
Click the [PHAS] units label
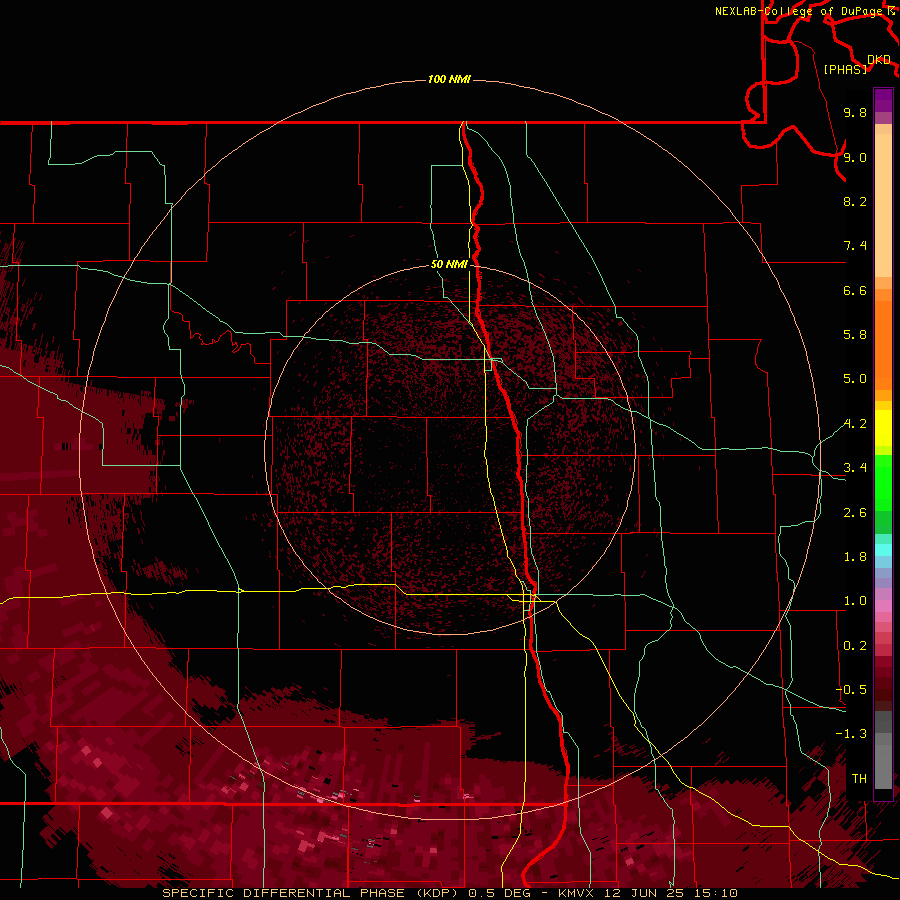click(845, 69)
